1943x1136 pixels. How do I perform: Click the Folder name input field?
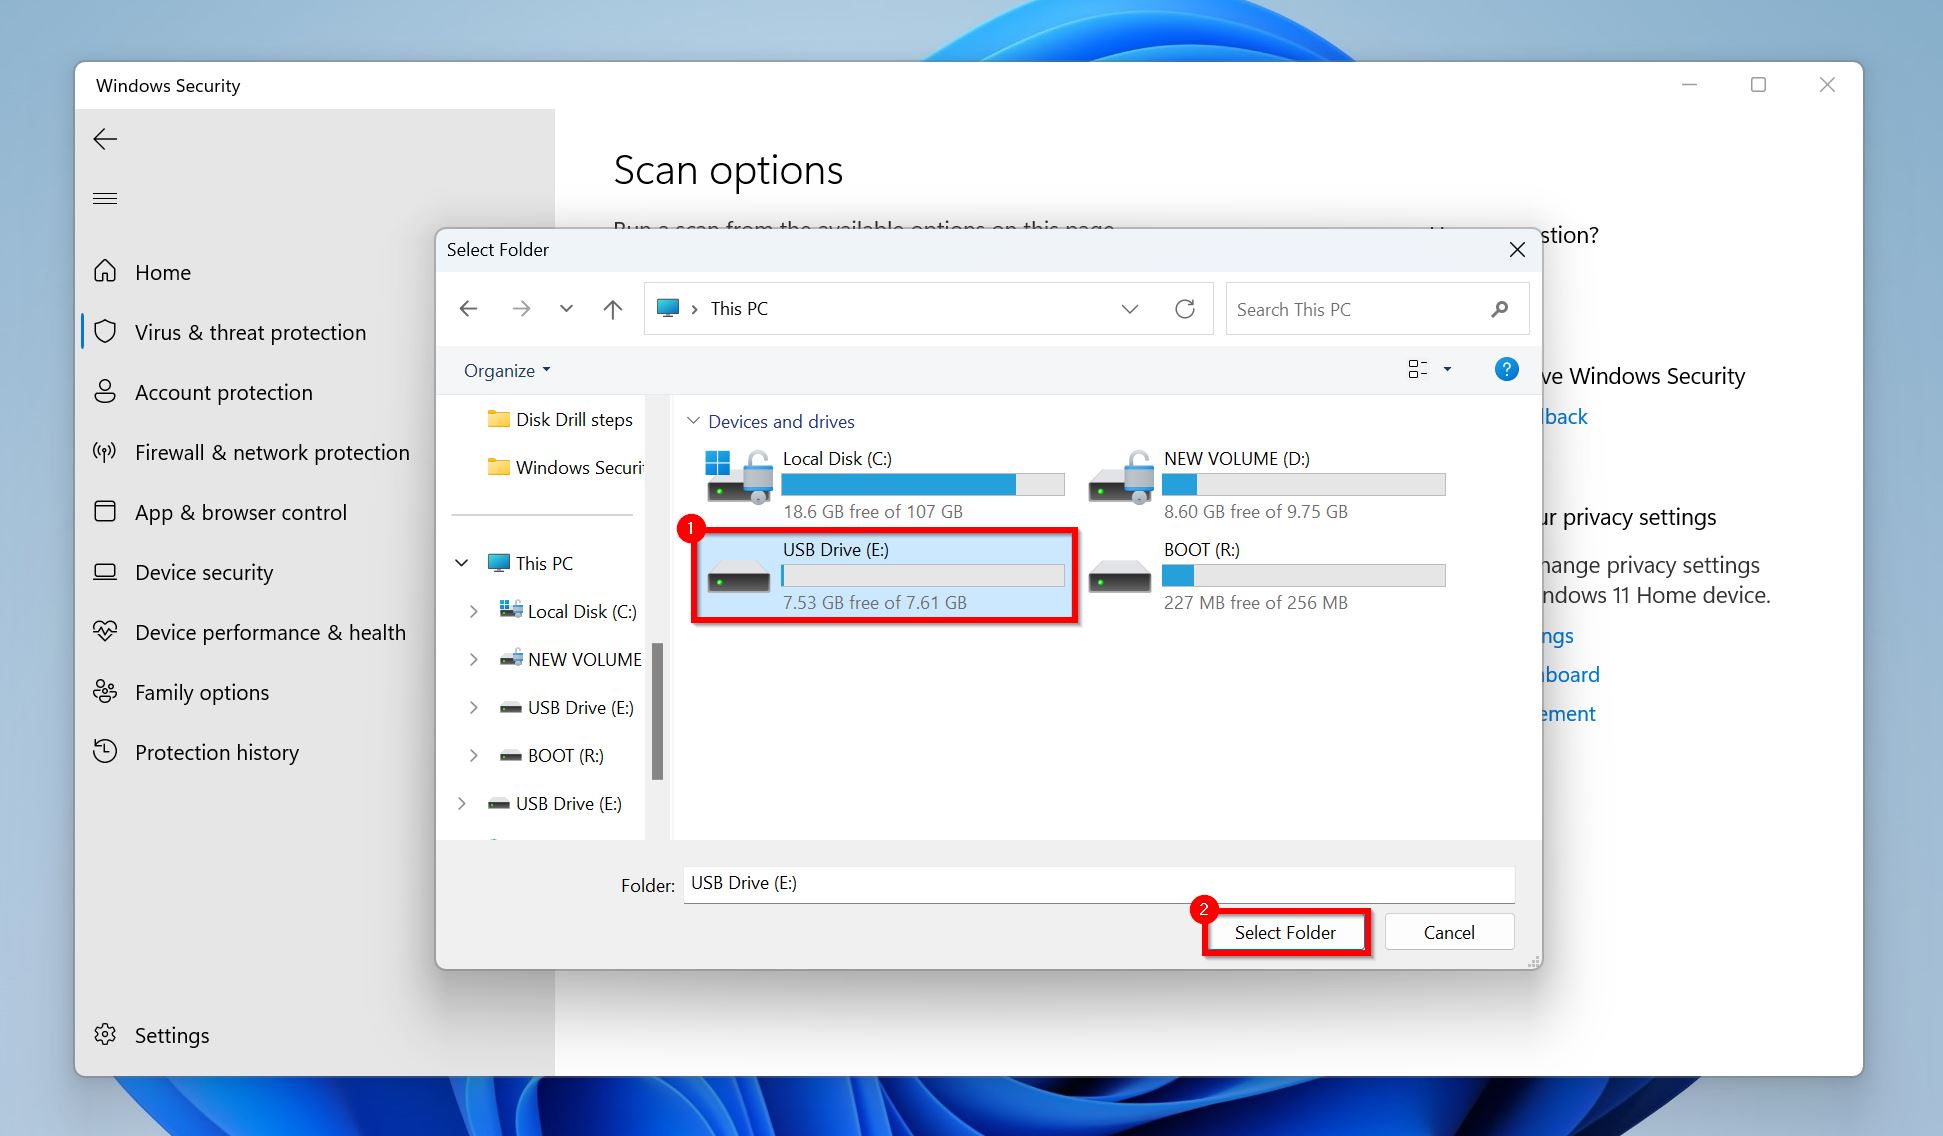click(x=1099, y=884)
